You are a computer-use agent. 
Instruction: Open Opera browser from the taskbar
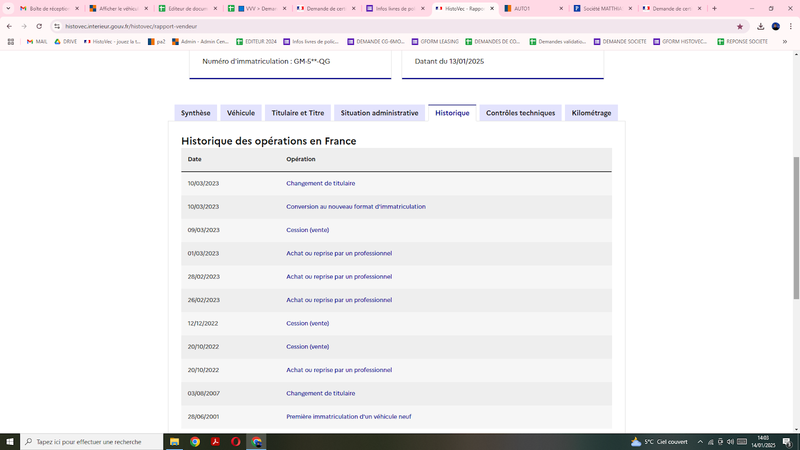pyautogui.click(x=236, y=442)
